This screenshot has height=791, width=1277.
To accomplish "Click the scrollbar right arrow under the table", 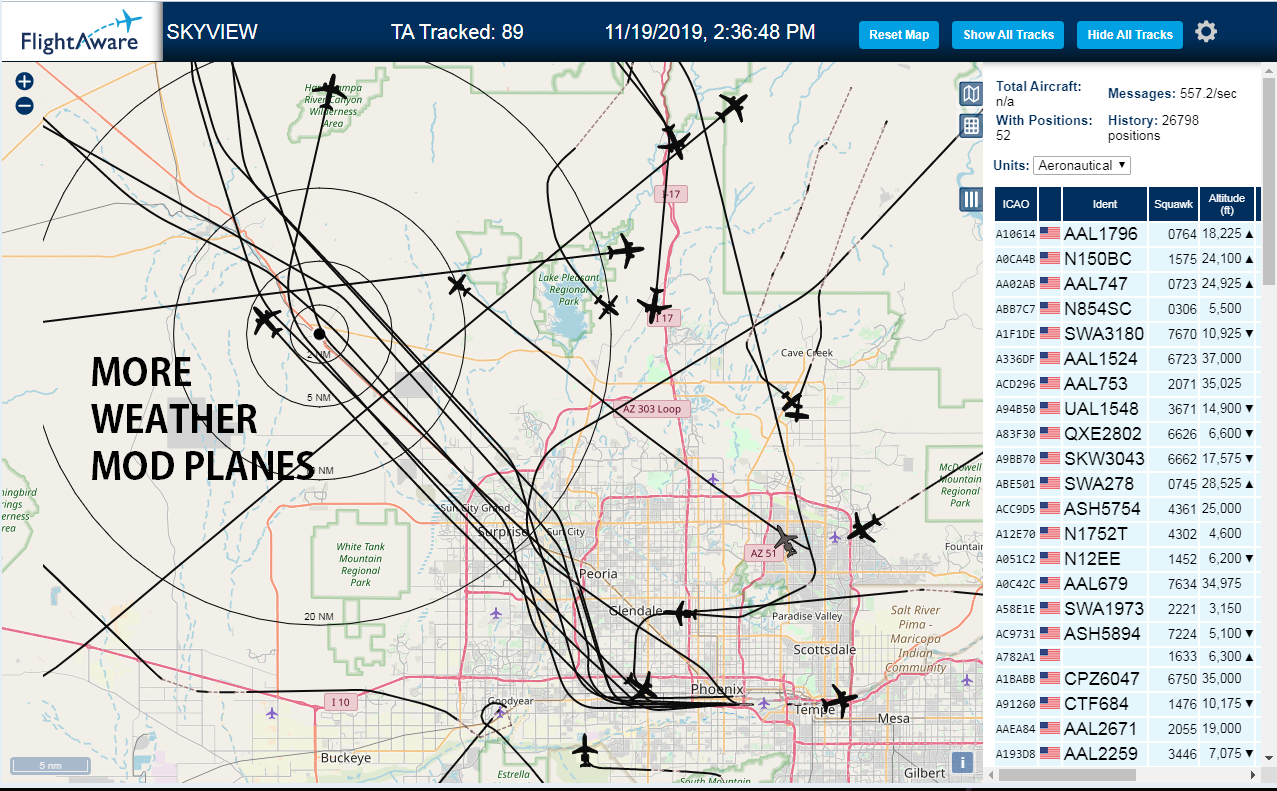I will tap(1253, 775).
